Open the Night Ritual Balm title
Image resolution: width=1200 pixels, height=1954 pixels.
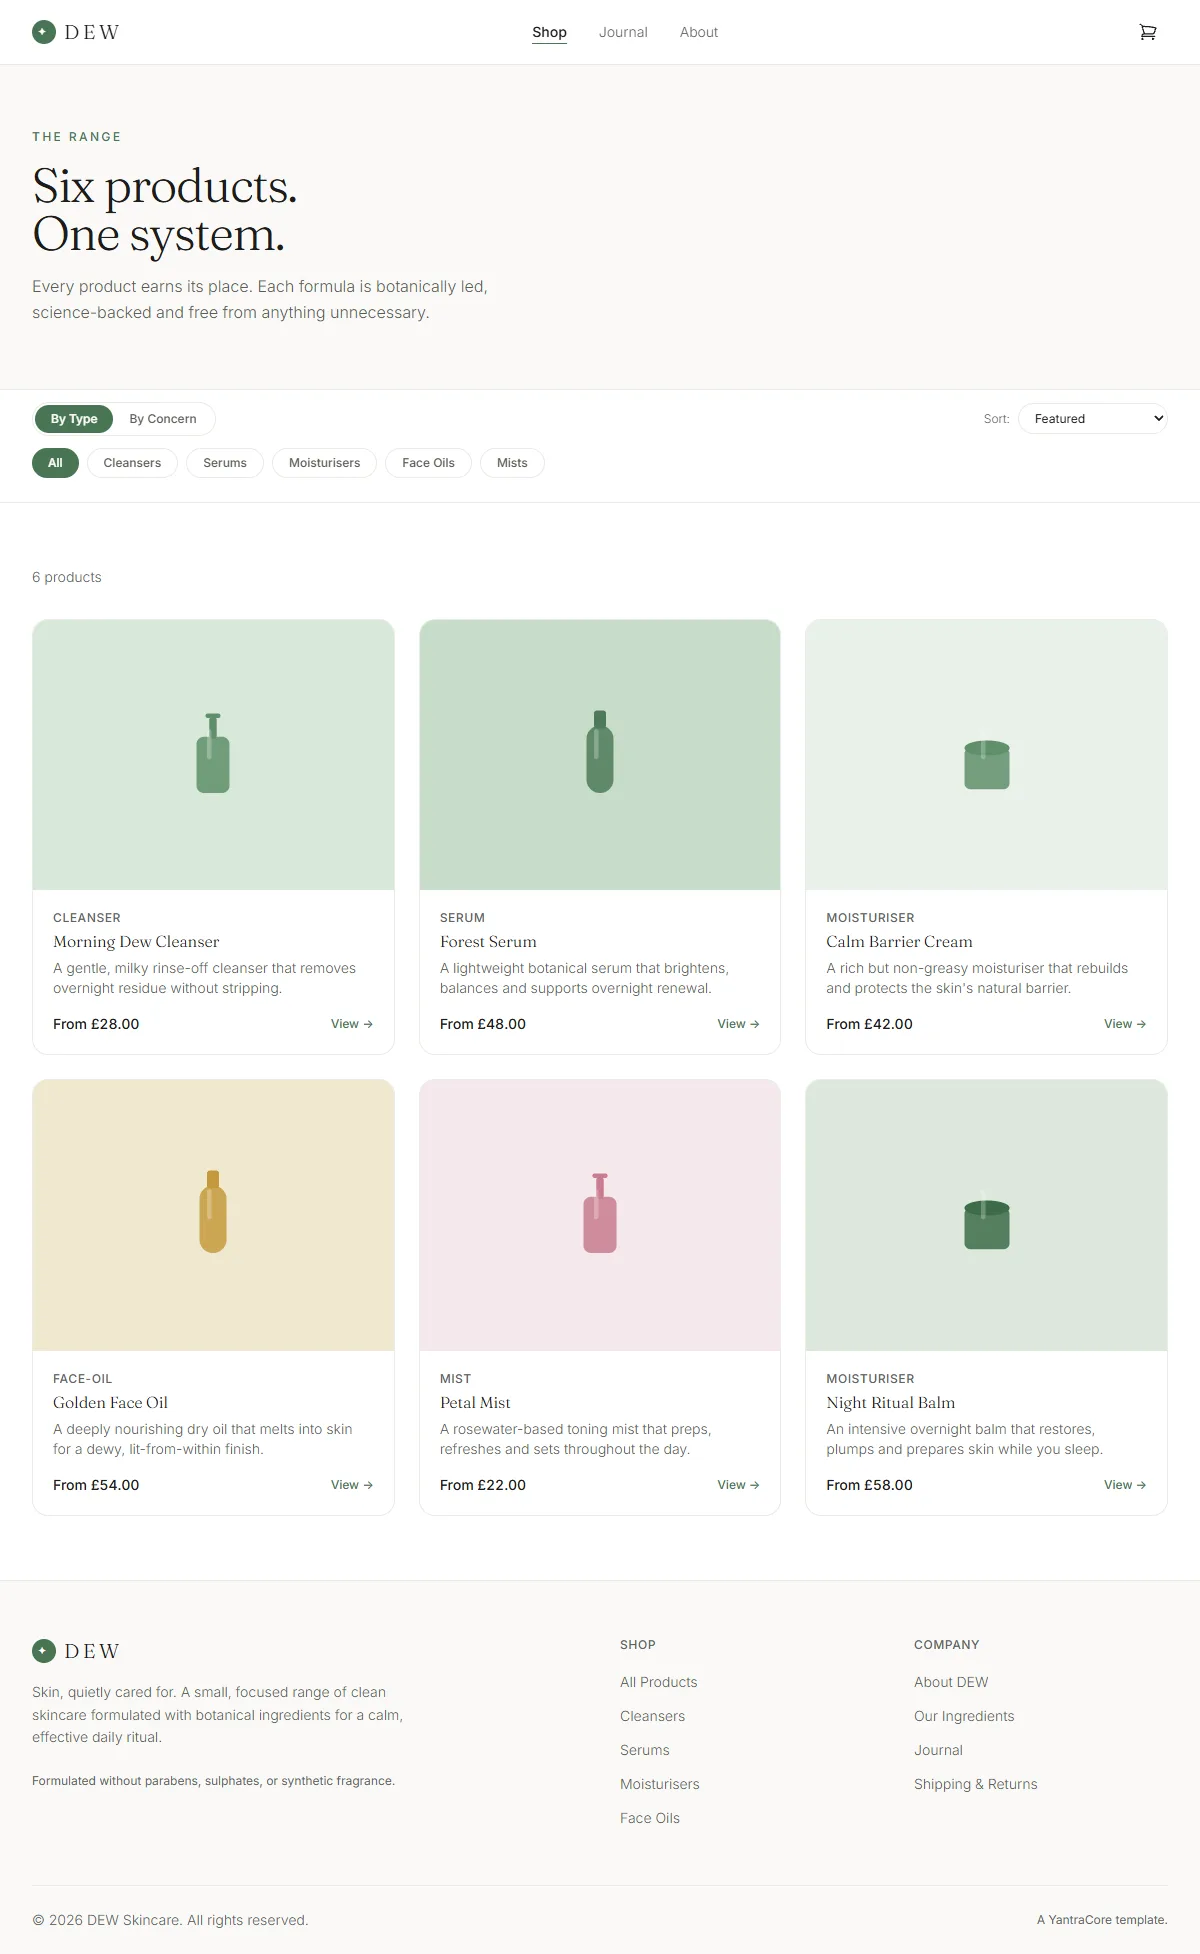[x=890, y=1403]
